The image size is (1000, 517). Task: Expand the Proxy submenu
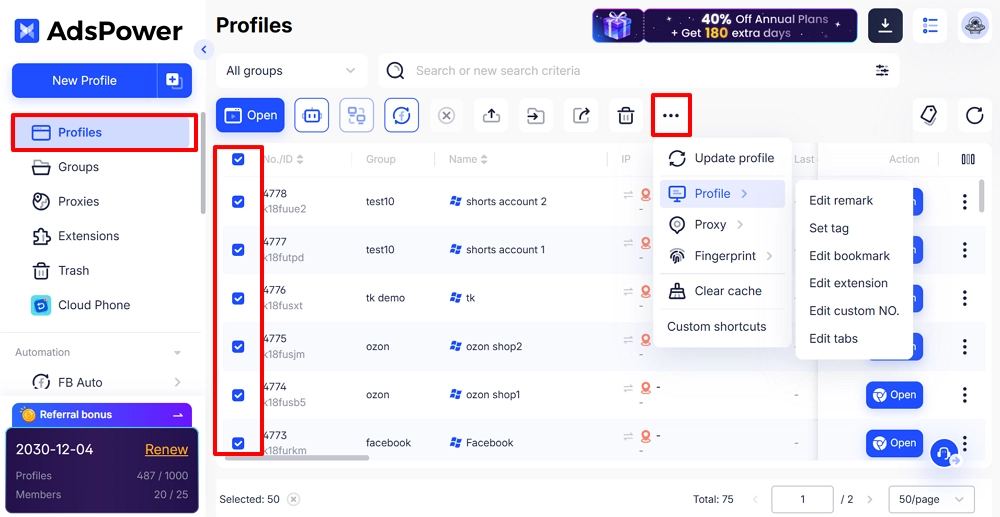click(x=722, y=224)
